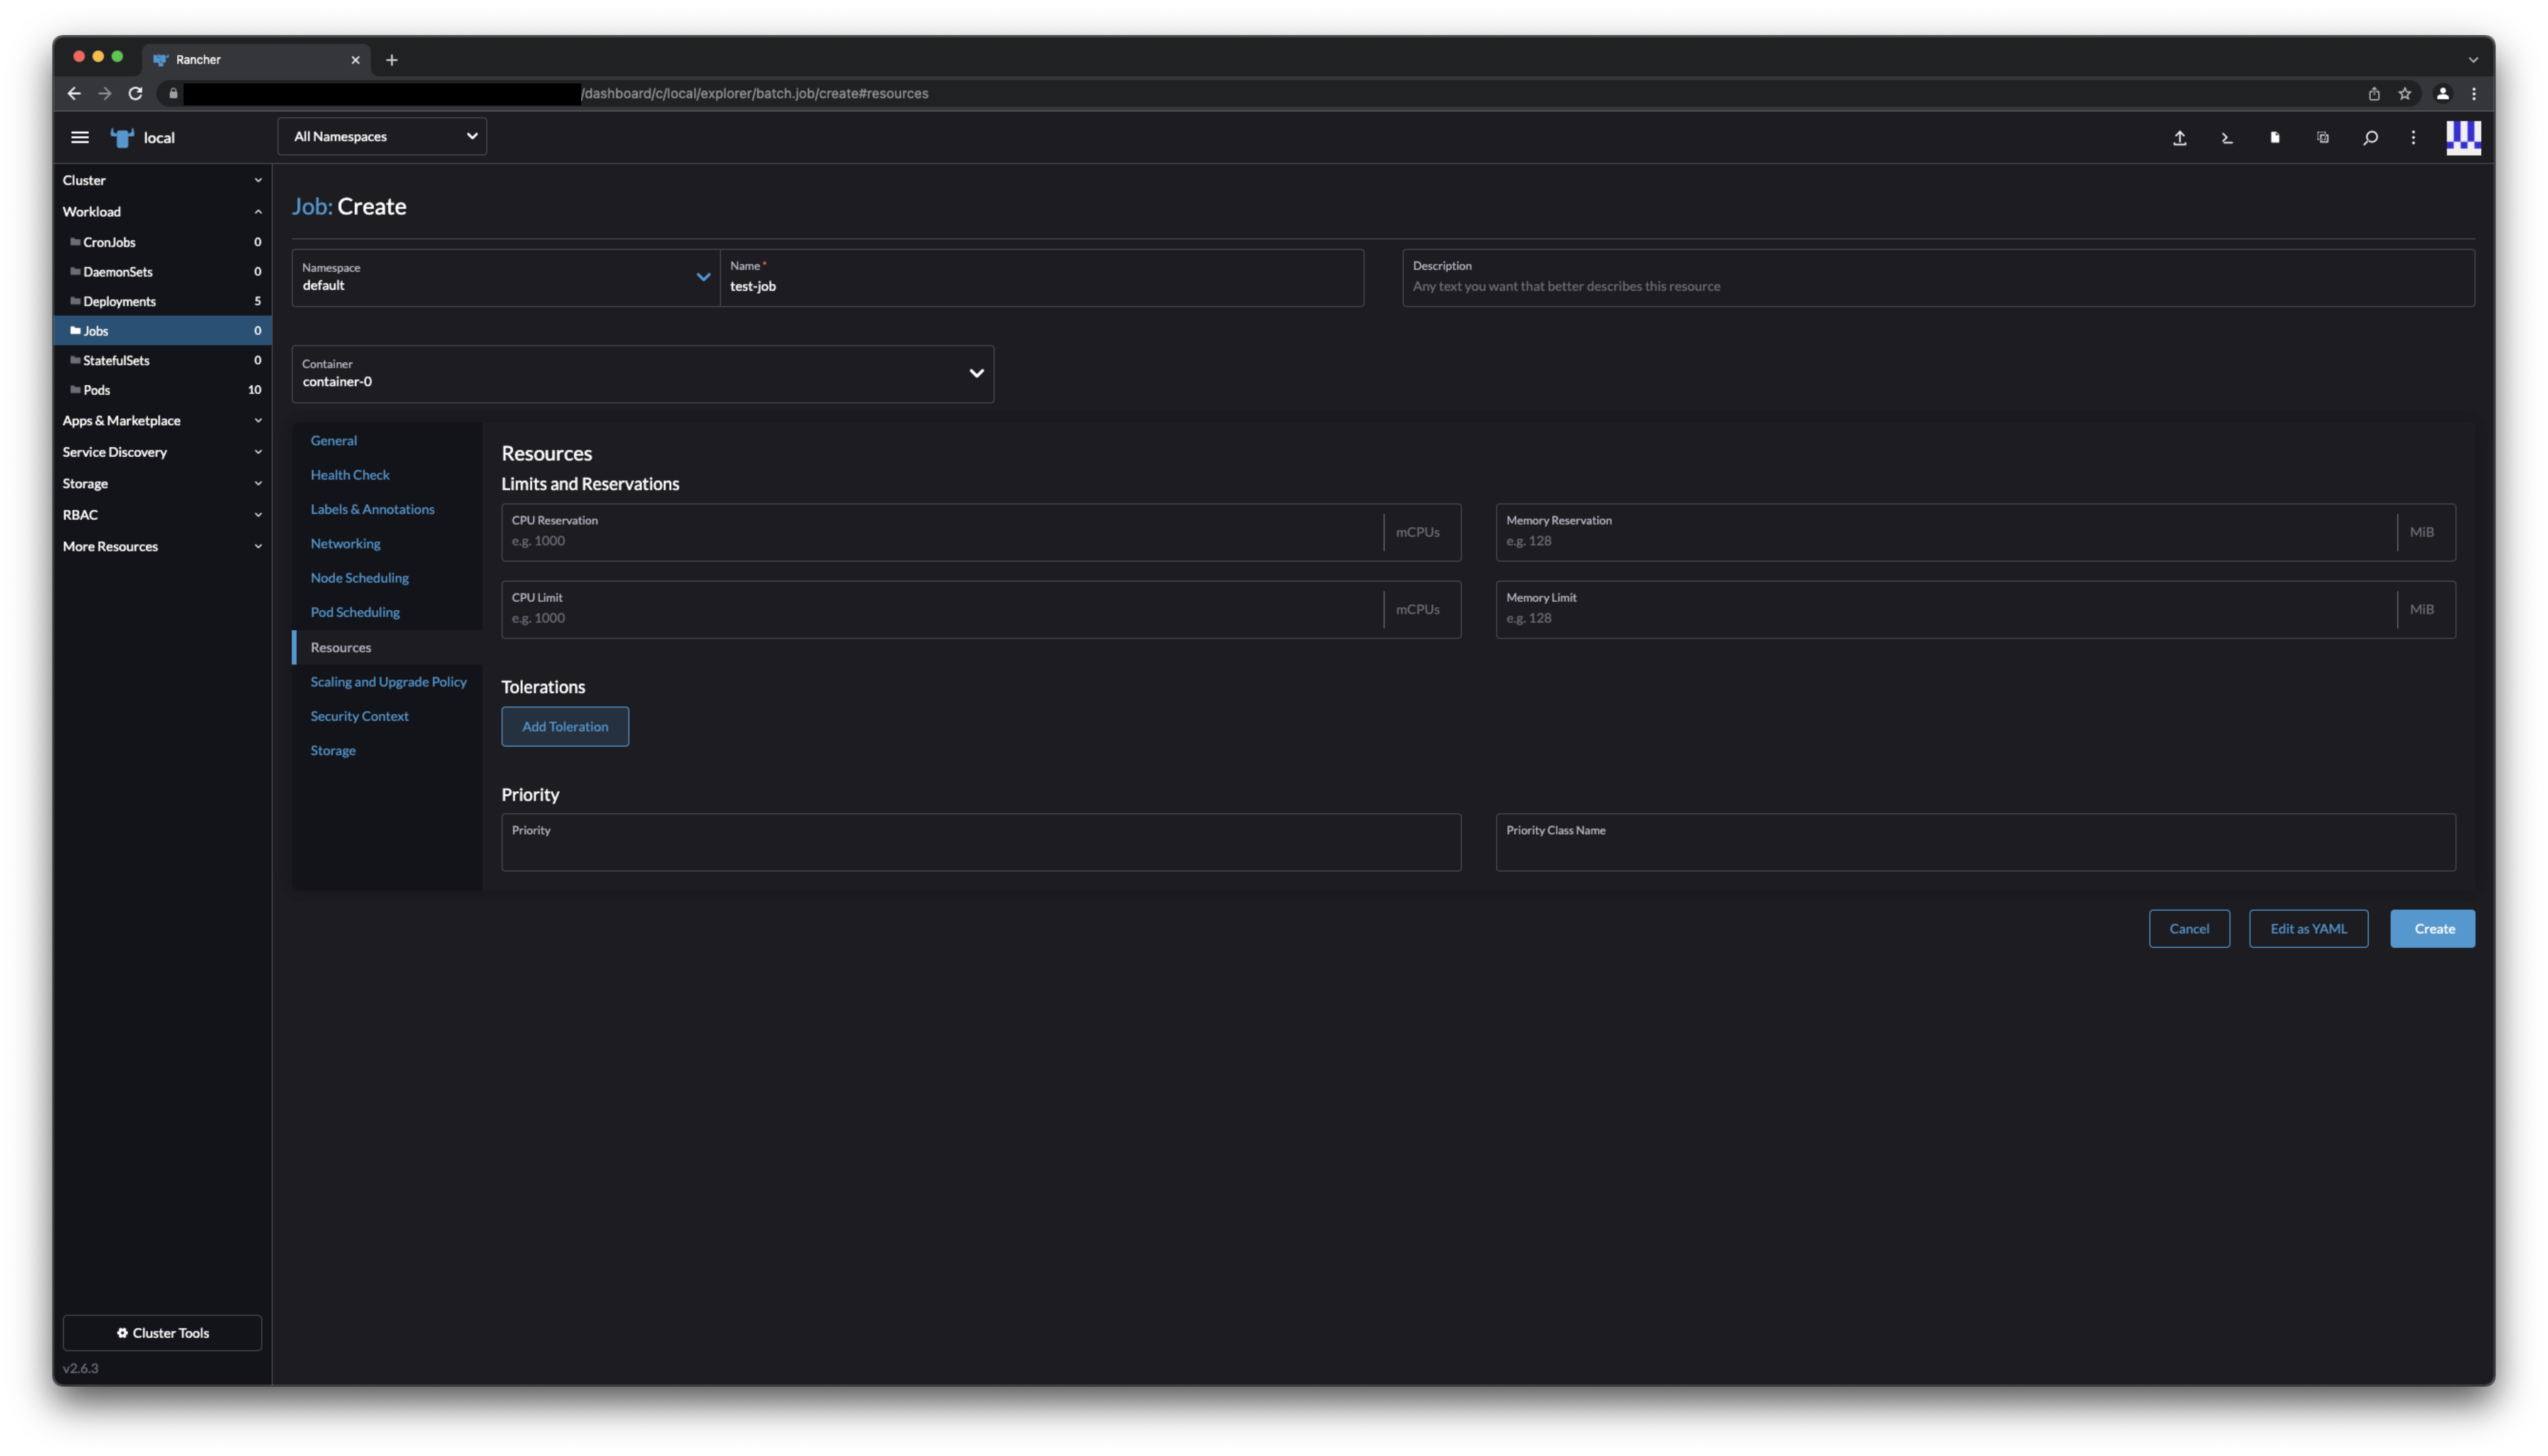This screenshot has width=2548, height=1456.
Task: Click Edit as YAML
Action: click(2308, 928)
